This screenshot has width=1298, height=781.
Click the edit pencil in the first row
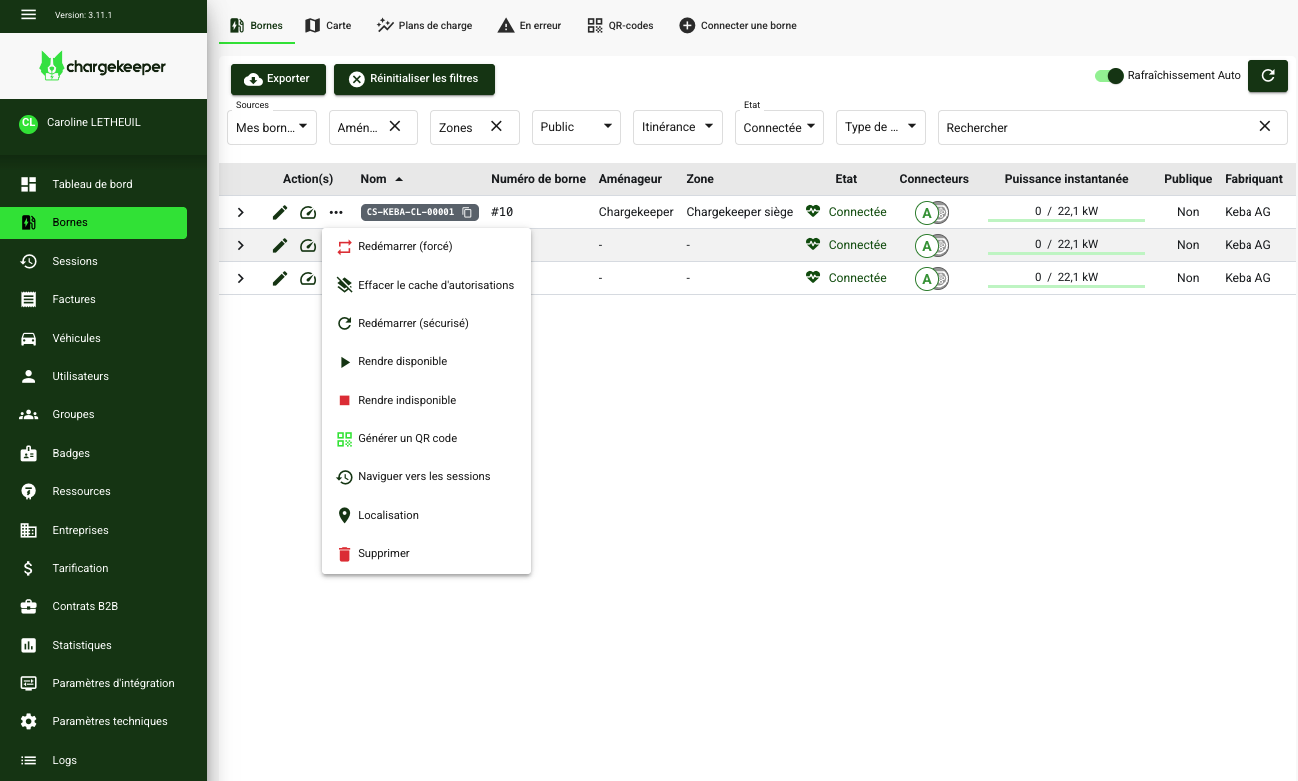click(280, 212)
